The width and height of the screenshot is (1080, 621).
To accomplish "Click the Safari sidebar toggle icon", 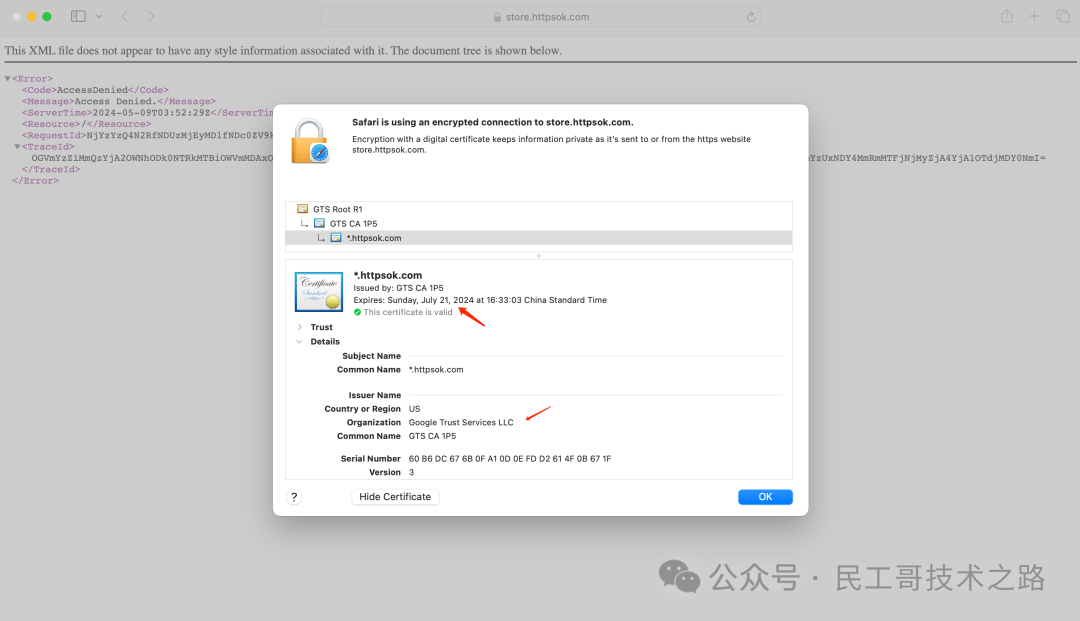I will 78,17.
